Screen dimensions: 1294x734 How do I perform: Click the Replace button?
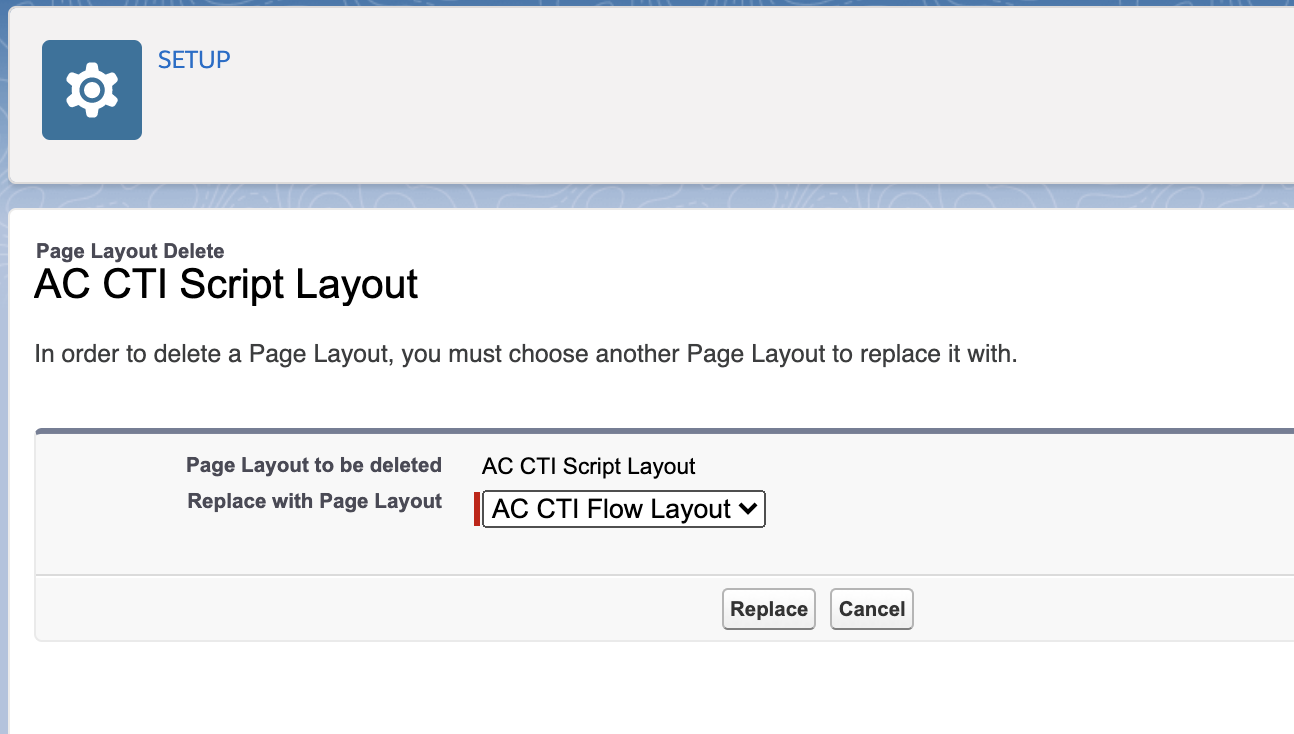click(x=769, y=609)
